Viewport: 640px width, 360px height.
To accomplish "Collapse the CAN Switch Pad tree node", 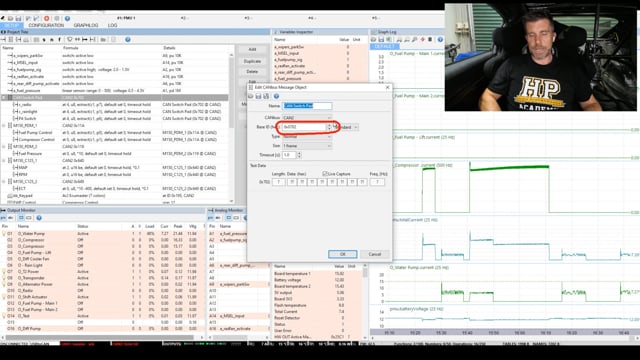I will pos(4,98).
